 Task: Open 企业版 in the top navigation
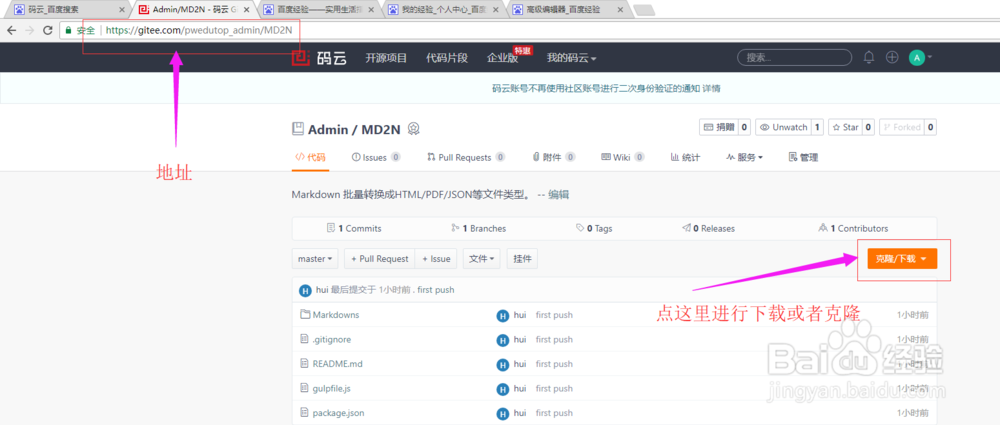pos(503,58)
